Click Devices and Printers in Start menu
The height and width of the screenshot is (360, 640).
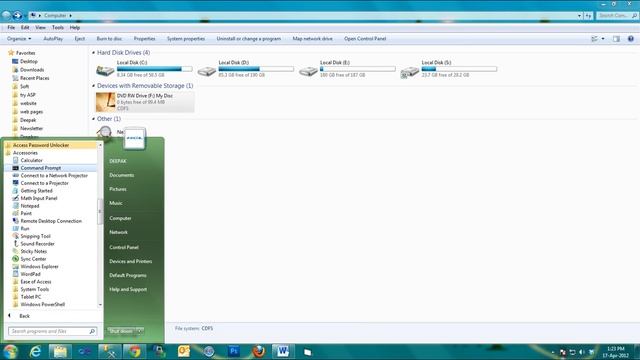pos(131,261)
